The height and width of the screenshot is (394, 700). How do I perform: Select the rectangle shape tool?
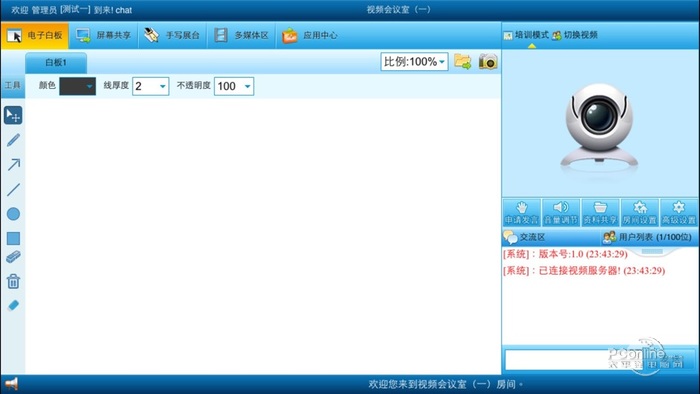[x=13, y=238]
